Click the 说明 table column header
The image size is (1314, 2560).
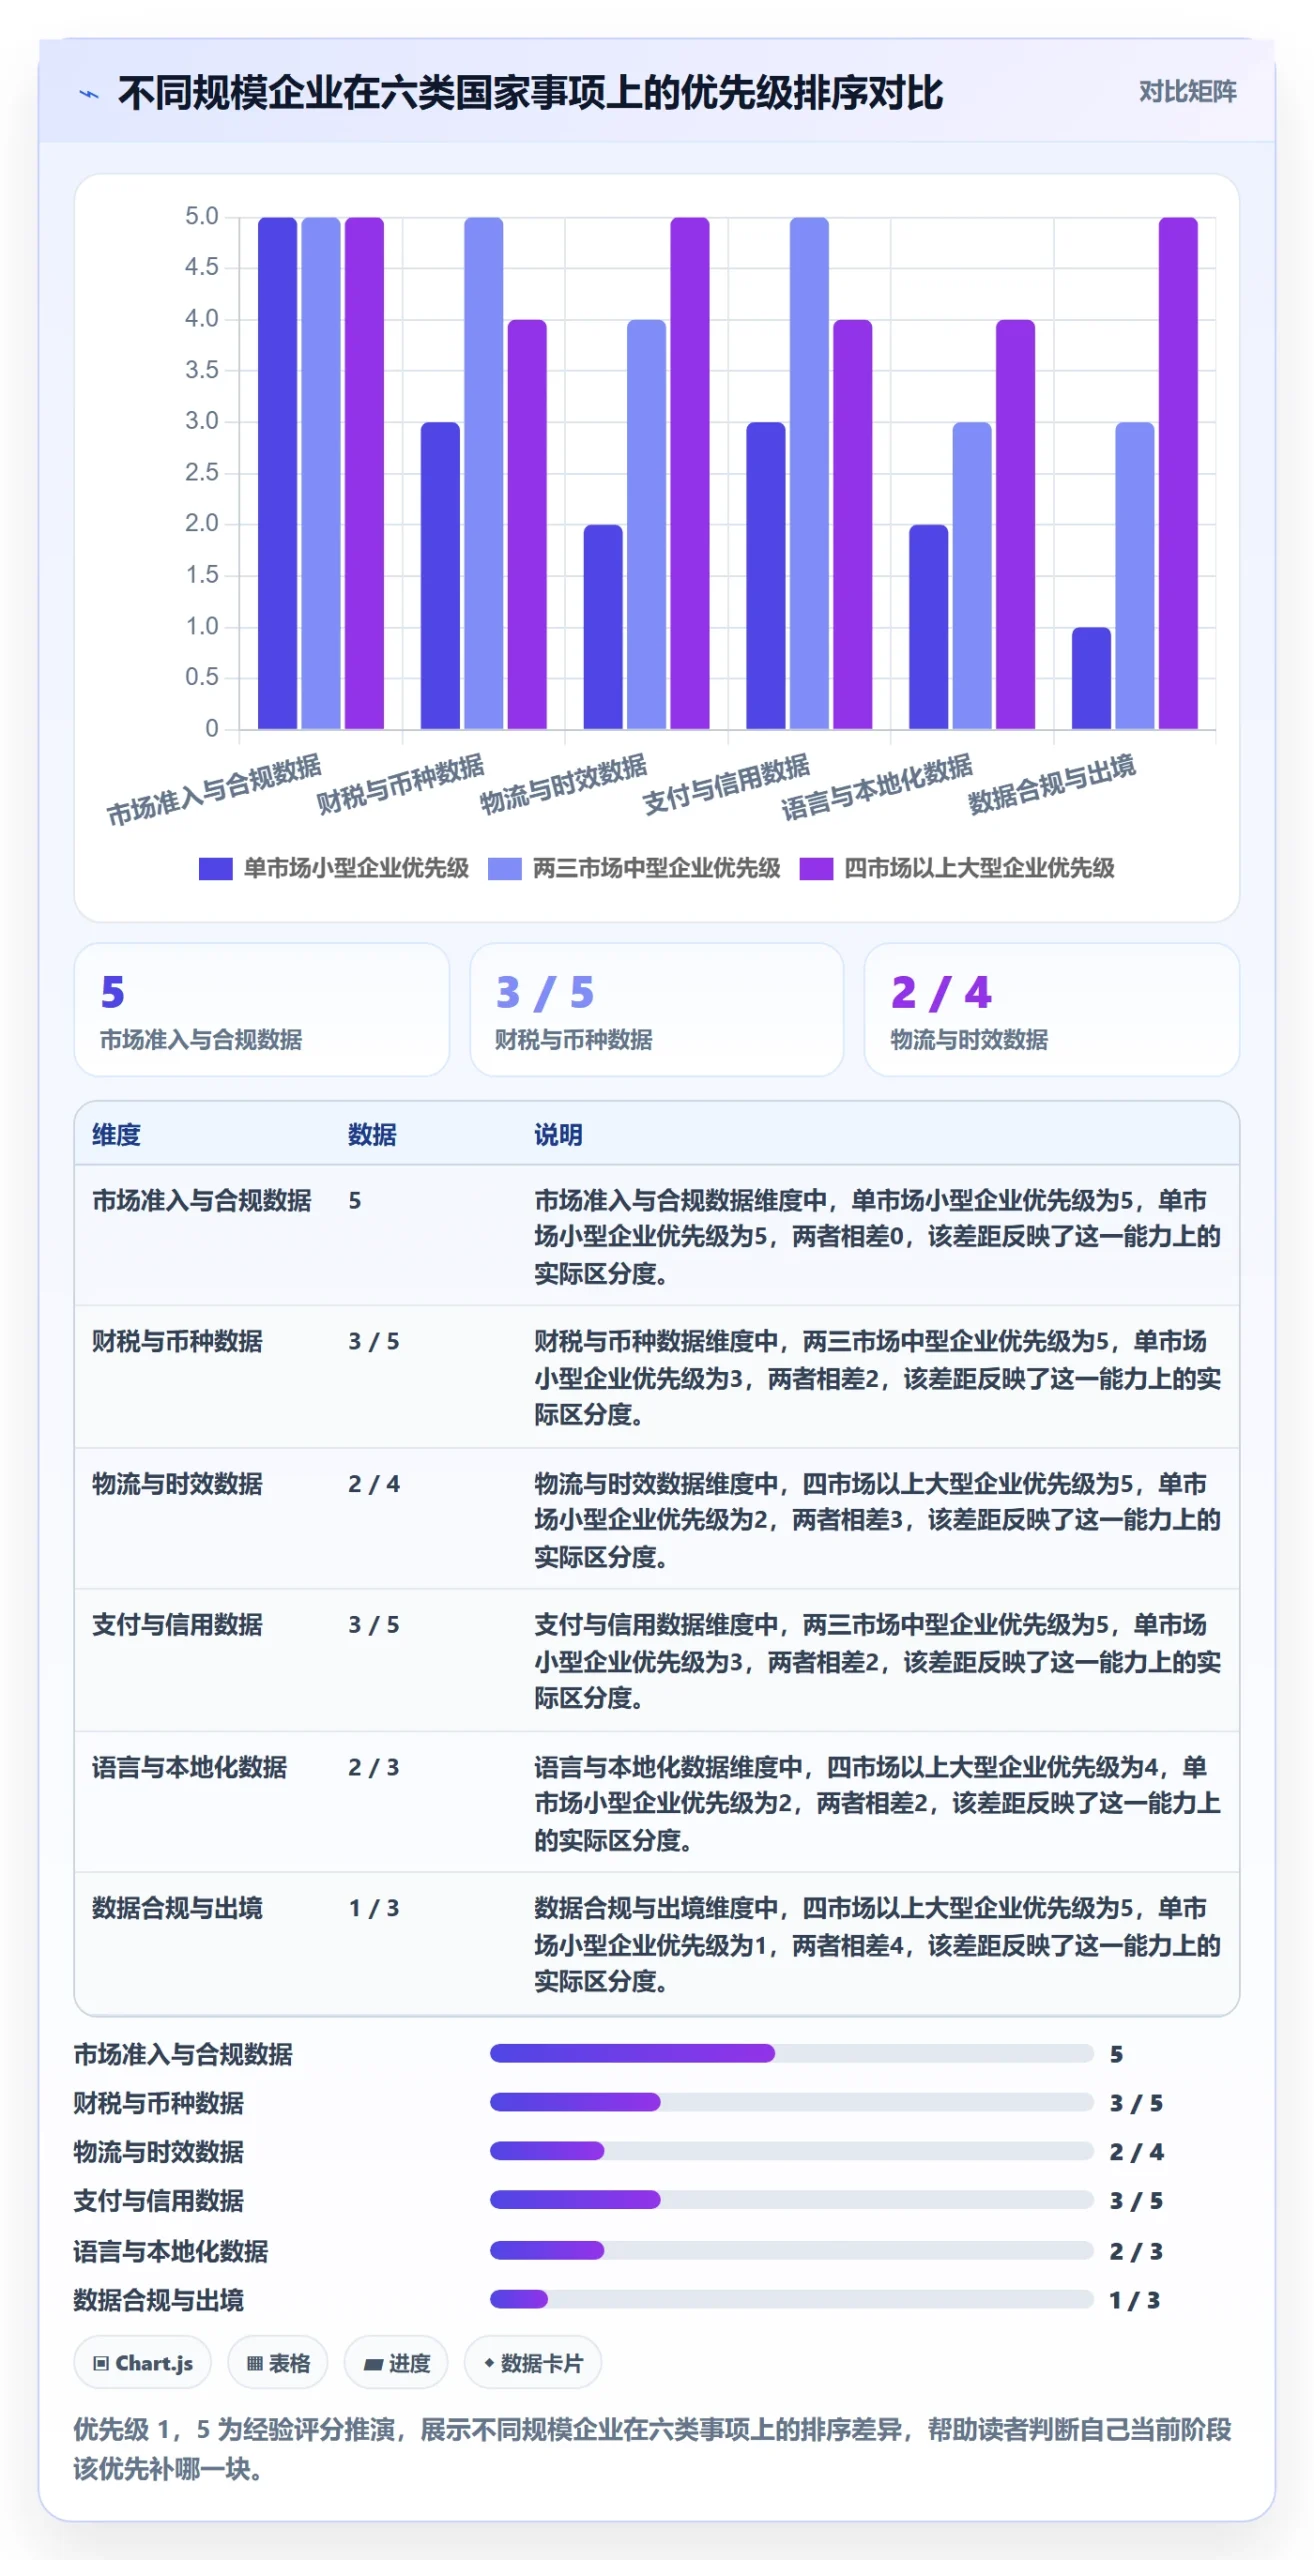point(558,1135)
